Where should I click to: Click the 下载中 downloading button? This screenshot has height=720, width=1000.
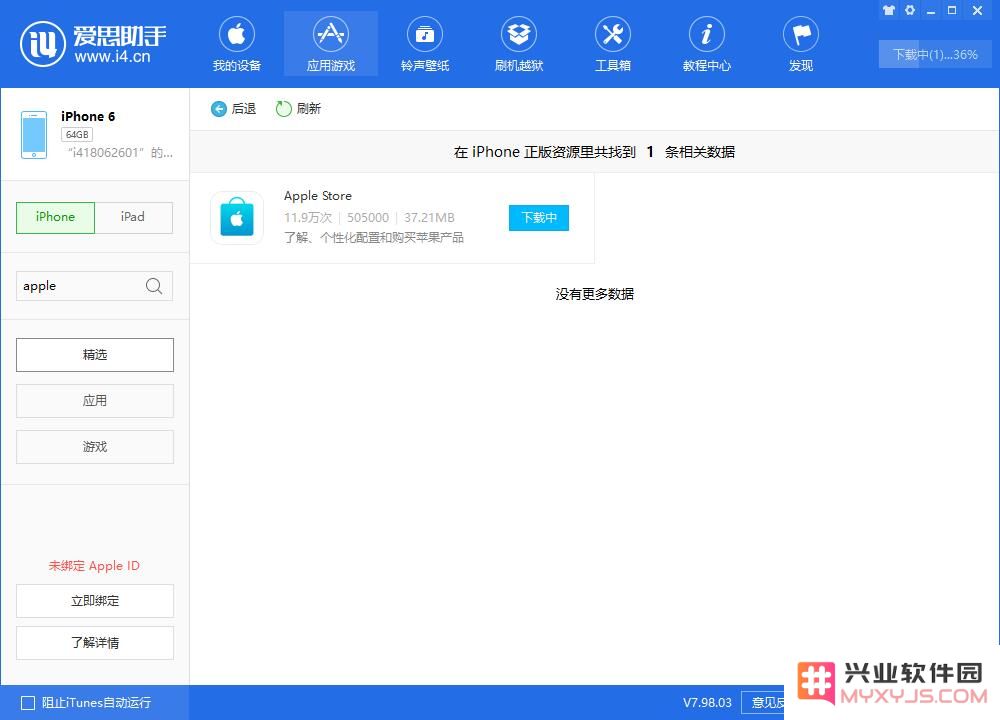pyautogui.click(x=539, y=217)
